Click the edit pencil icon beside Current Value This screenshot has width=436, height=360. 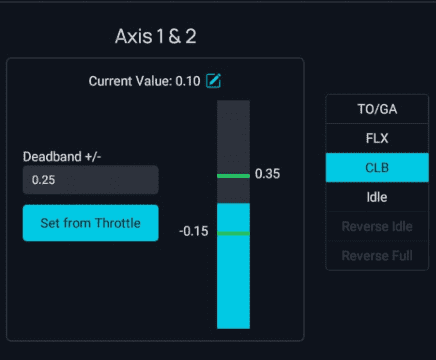point(213,81)
